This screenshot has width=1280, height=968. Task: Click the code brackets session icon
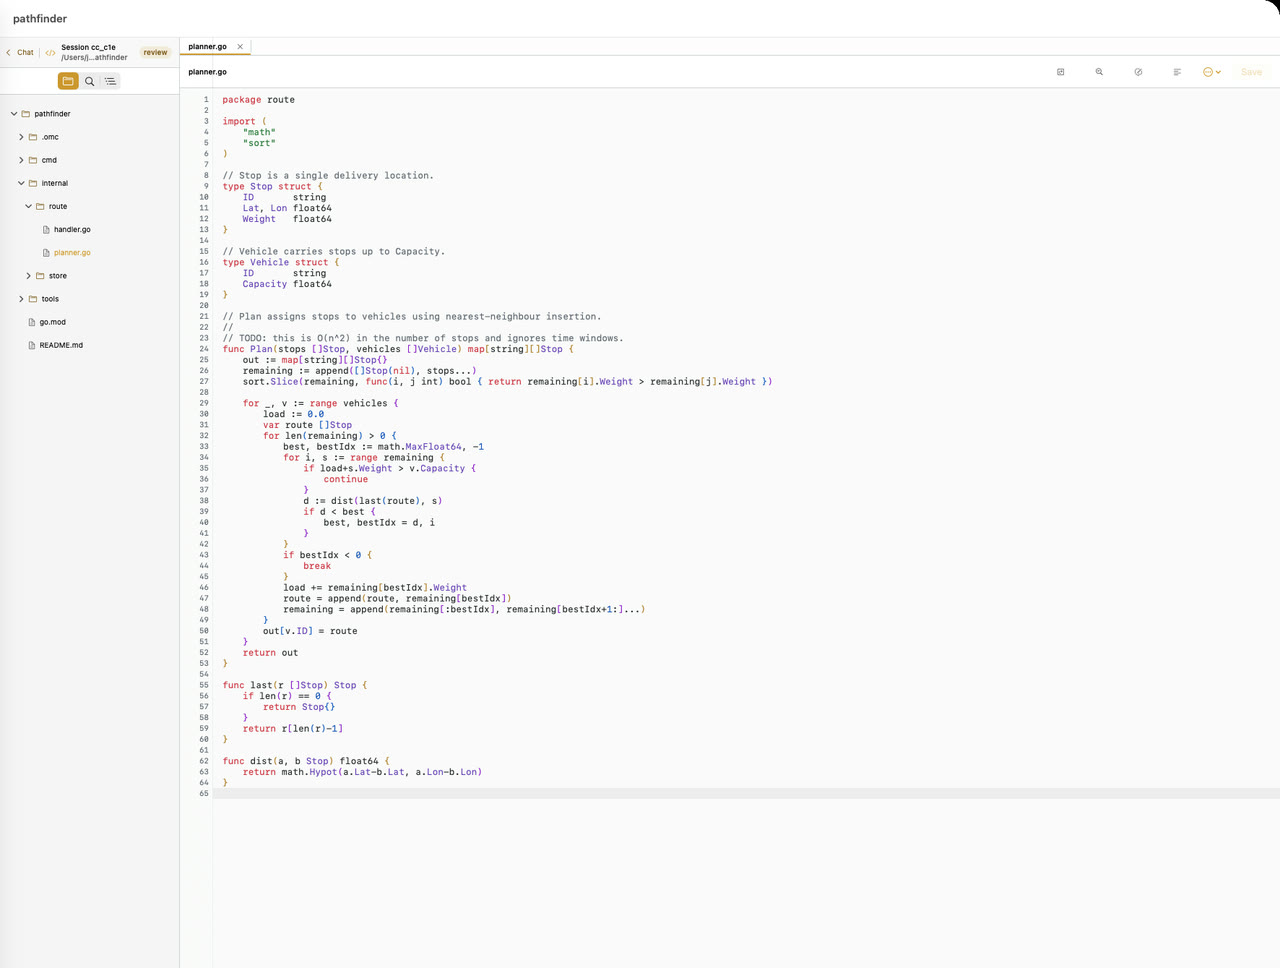click(x=50, y=52)
